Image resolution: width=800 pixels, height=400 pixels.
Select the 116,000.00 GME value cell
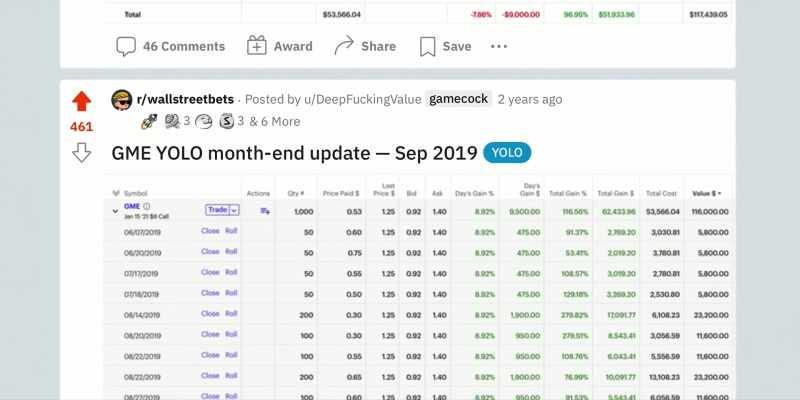(x=710, y=212)
